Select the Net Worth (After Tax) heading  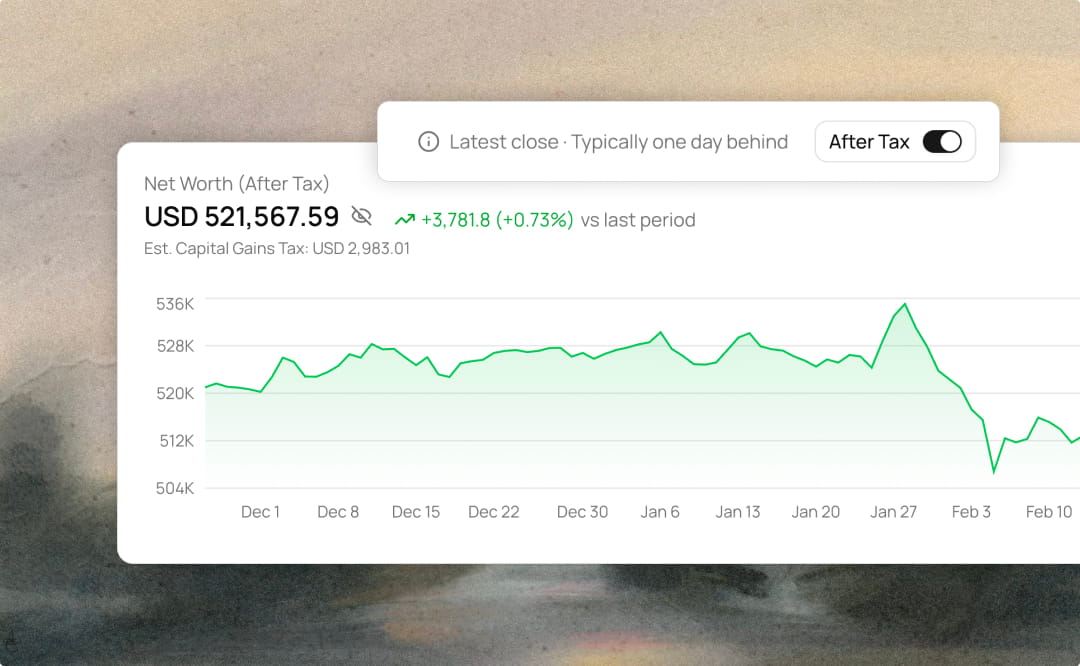[x=237, y=184]
